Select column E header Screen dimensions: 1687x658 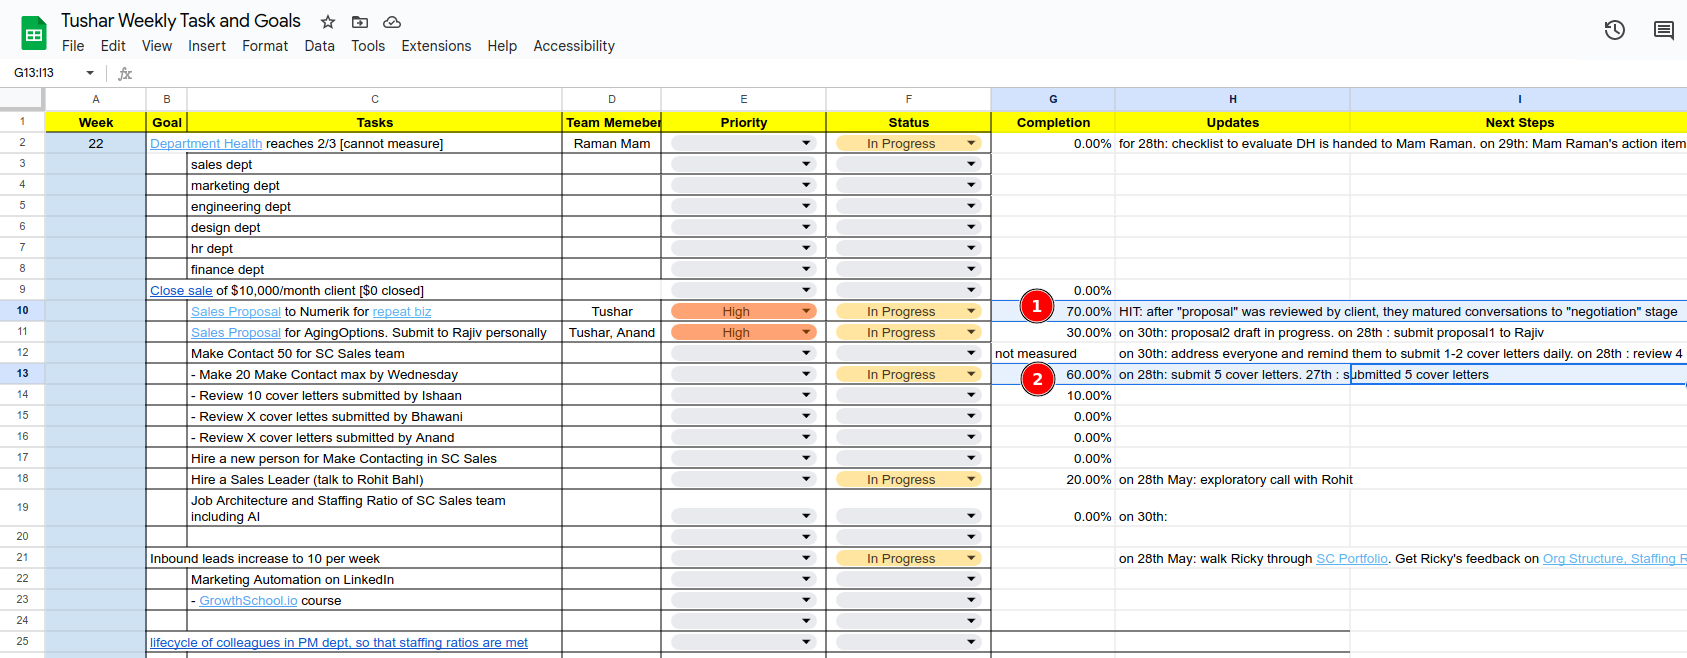pyautogui.click(x=743, y=99)
